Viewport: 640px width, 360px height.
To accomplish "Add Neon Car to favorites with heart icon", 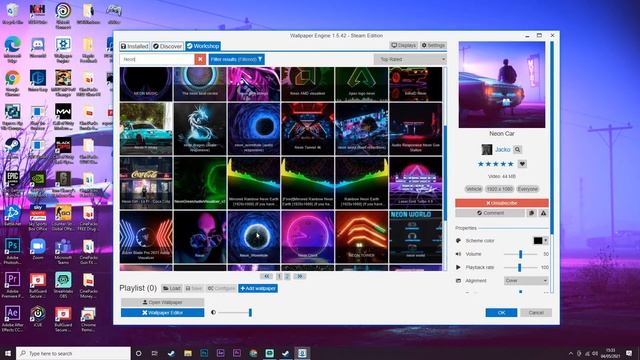I will pos(522,164).
